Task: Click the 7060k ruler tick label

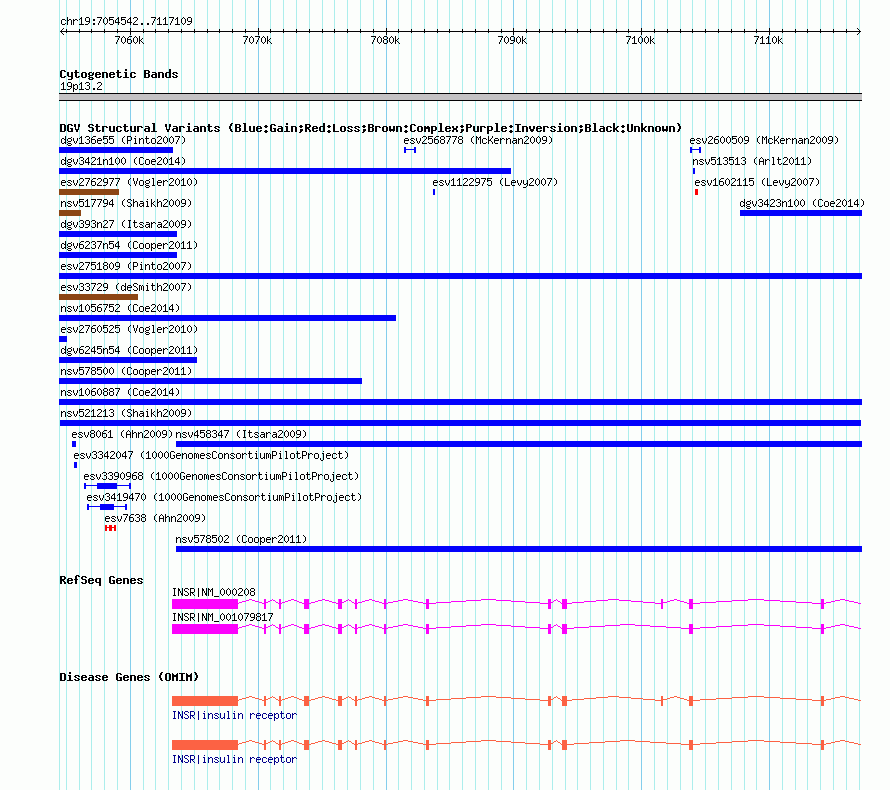Action: 129,40
